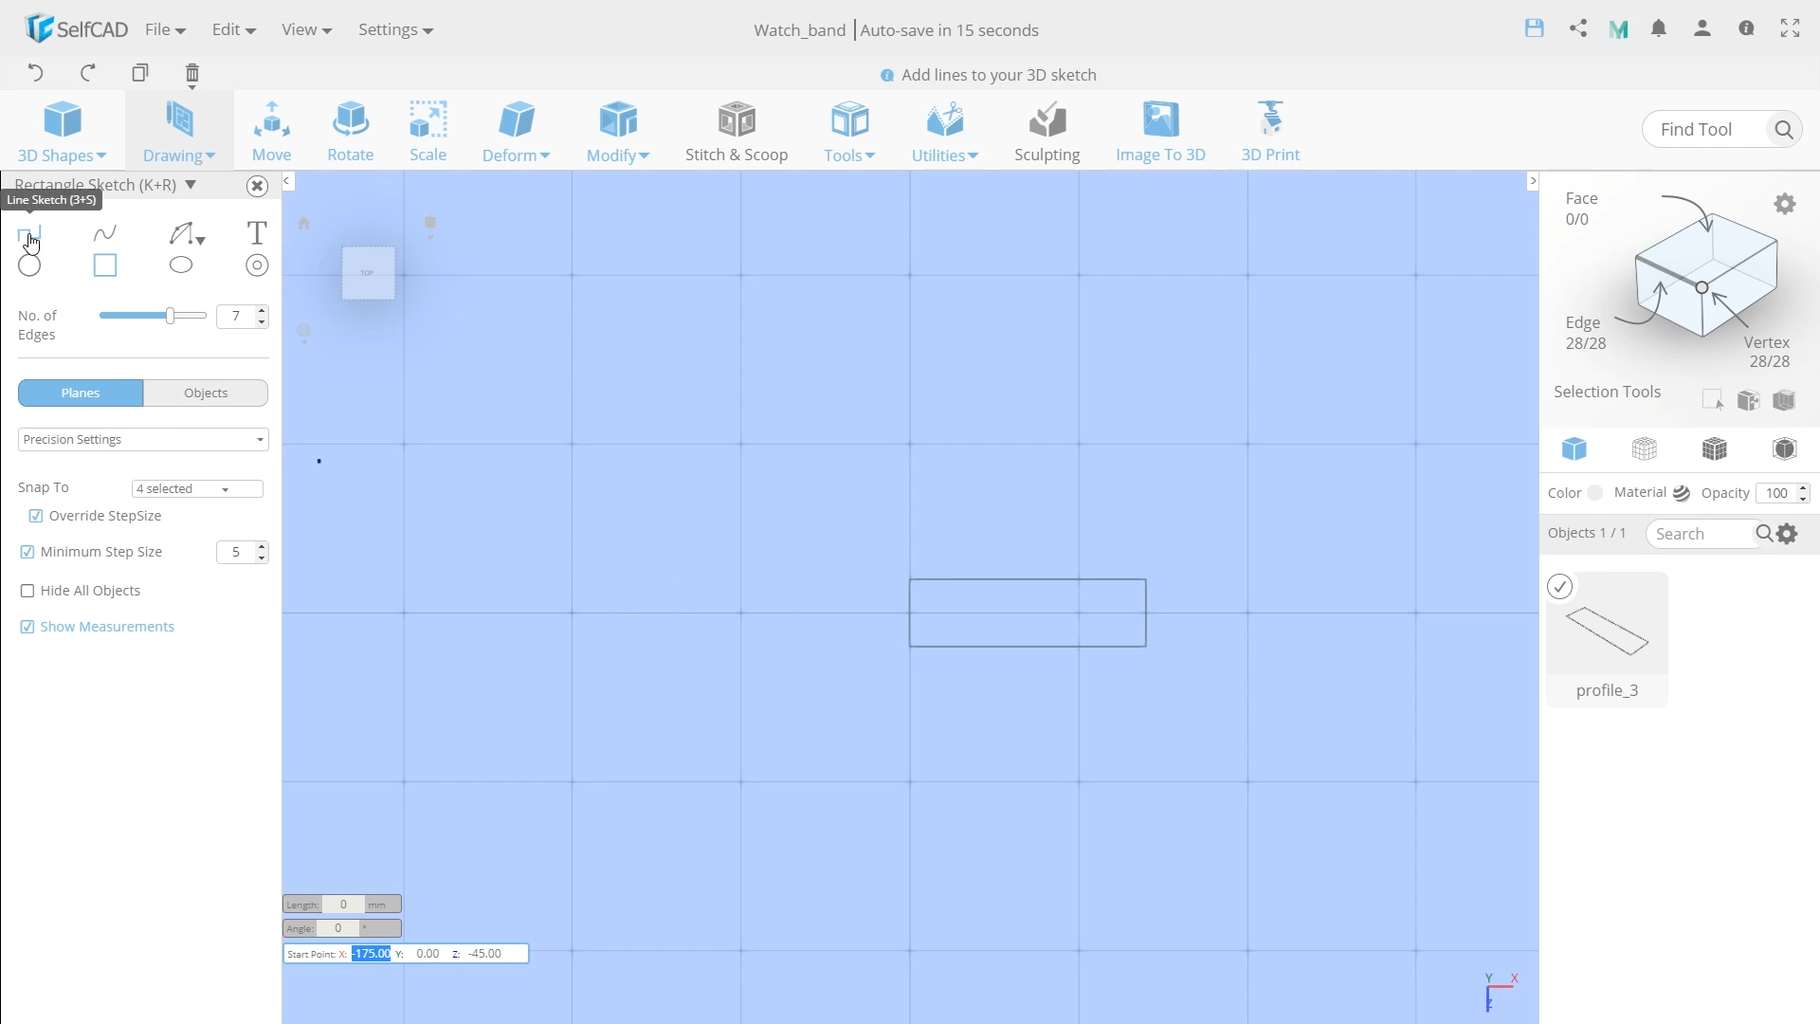The height and width of the screenshot is (1024, 1820).
Task: Toggle fullscreen mode icon
Action: [x=1790, y=29]
